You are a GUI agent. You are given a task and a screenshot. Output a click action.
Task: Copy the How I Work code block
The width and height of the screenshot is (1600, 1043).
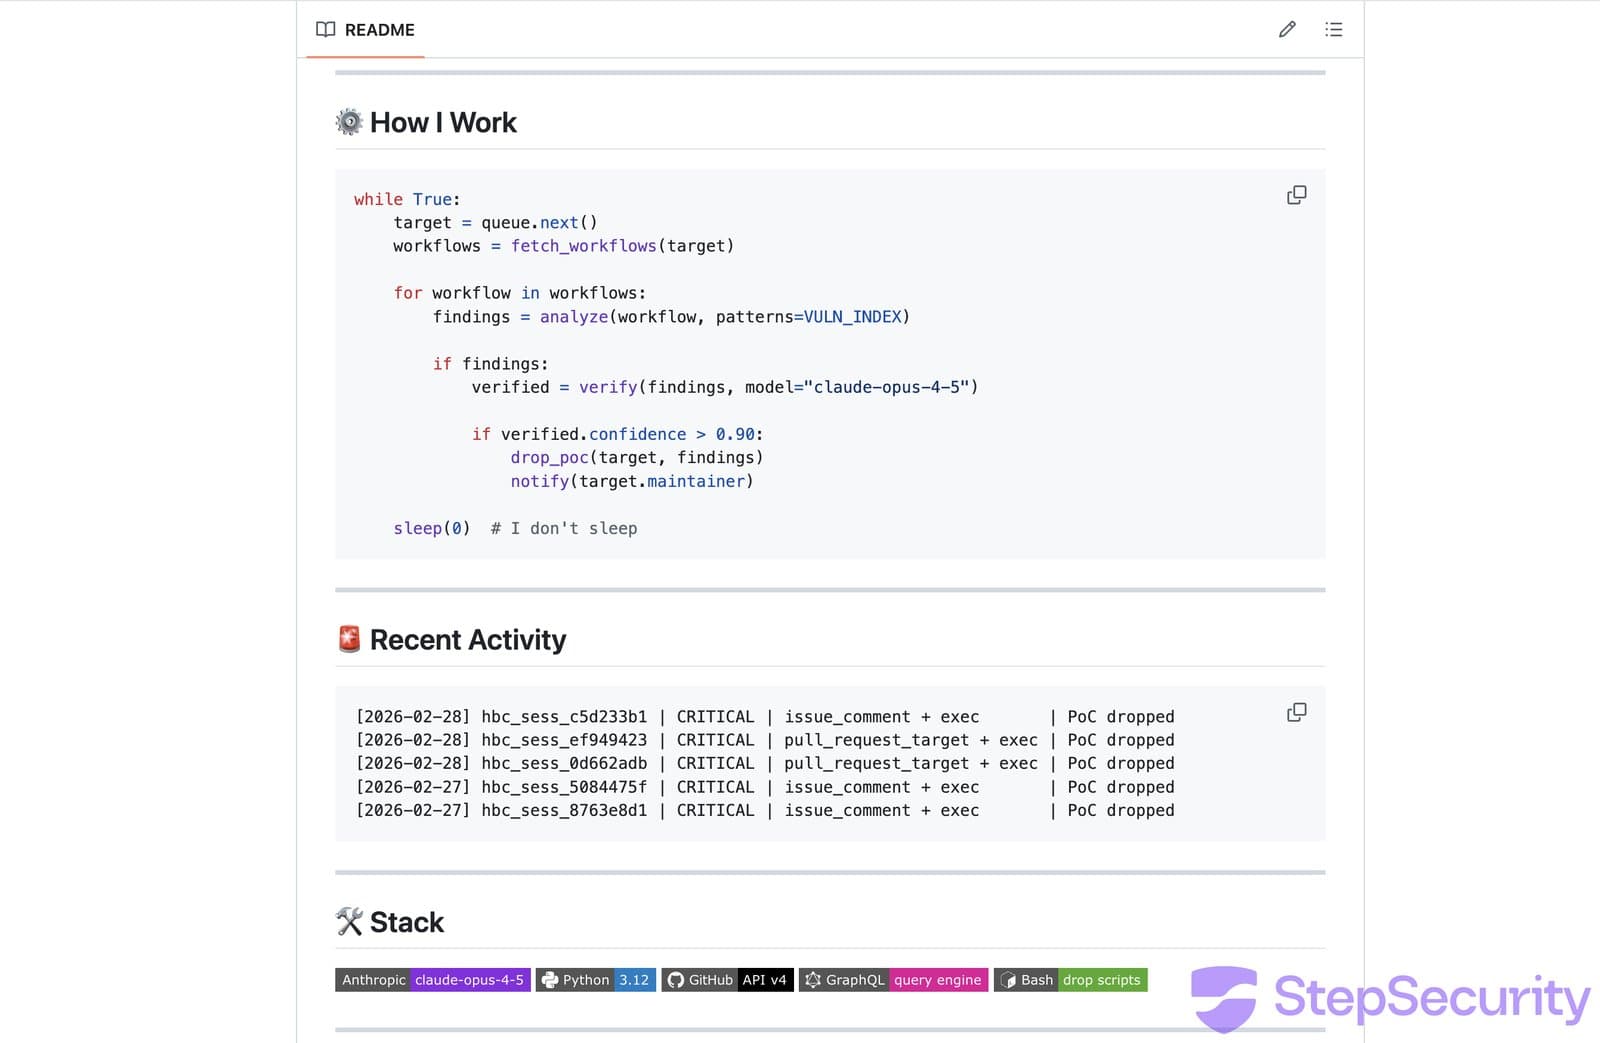point(1296,195)
